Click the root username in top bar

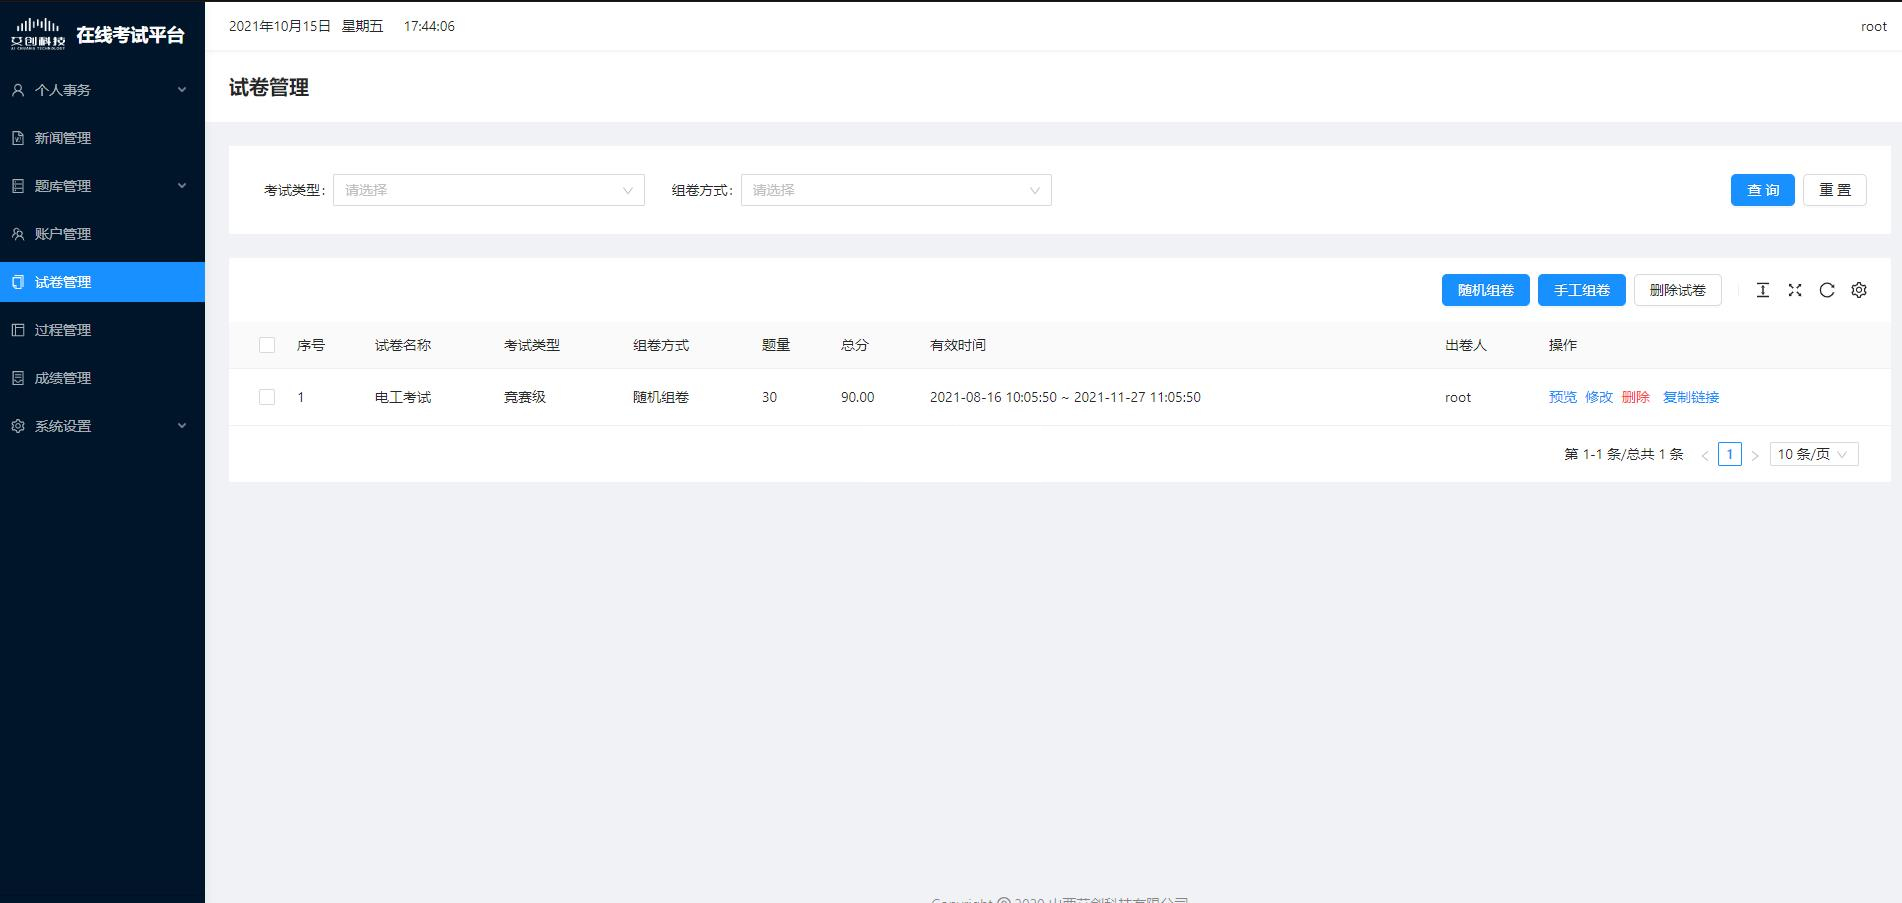(x=1874, y=26)
